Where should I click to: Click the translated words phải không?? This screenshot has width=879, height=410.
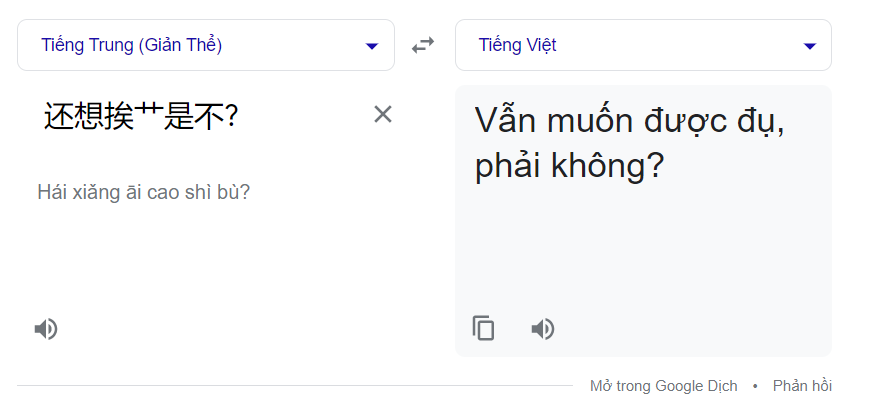[x=570, y=166]
